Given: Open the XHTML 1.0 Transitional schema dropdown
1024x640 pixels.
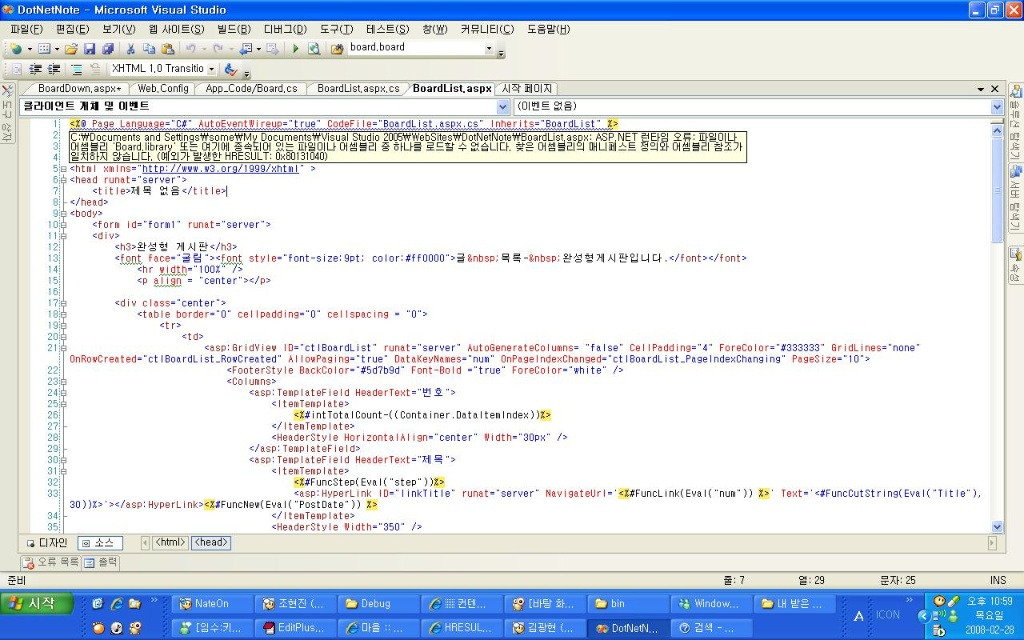Looking at the screenshot, I should [211, 69].
